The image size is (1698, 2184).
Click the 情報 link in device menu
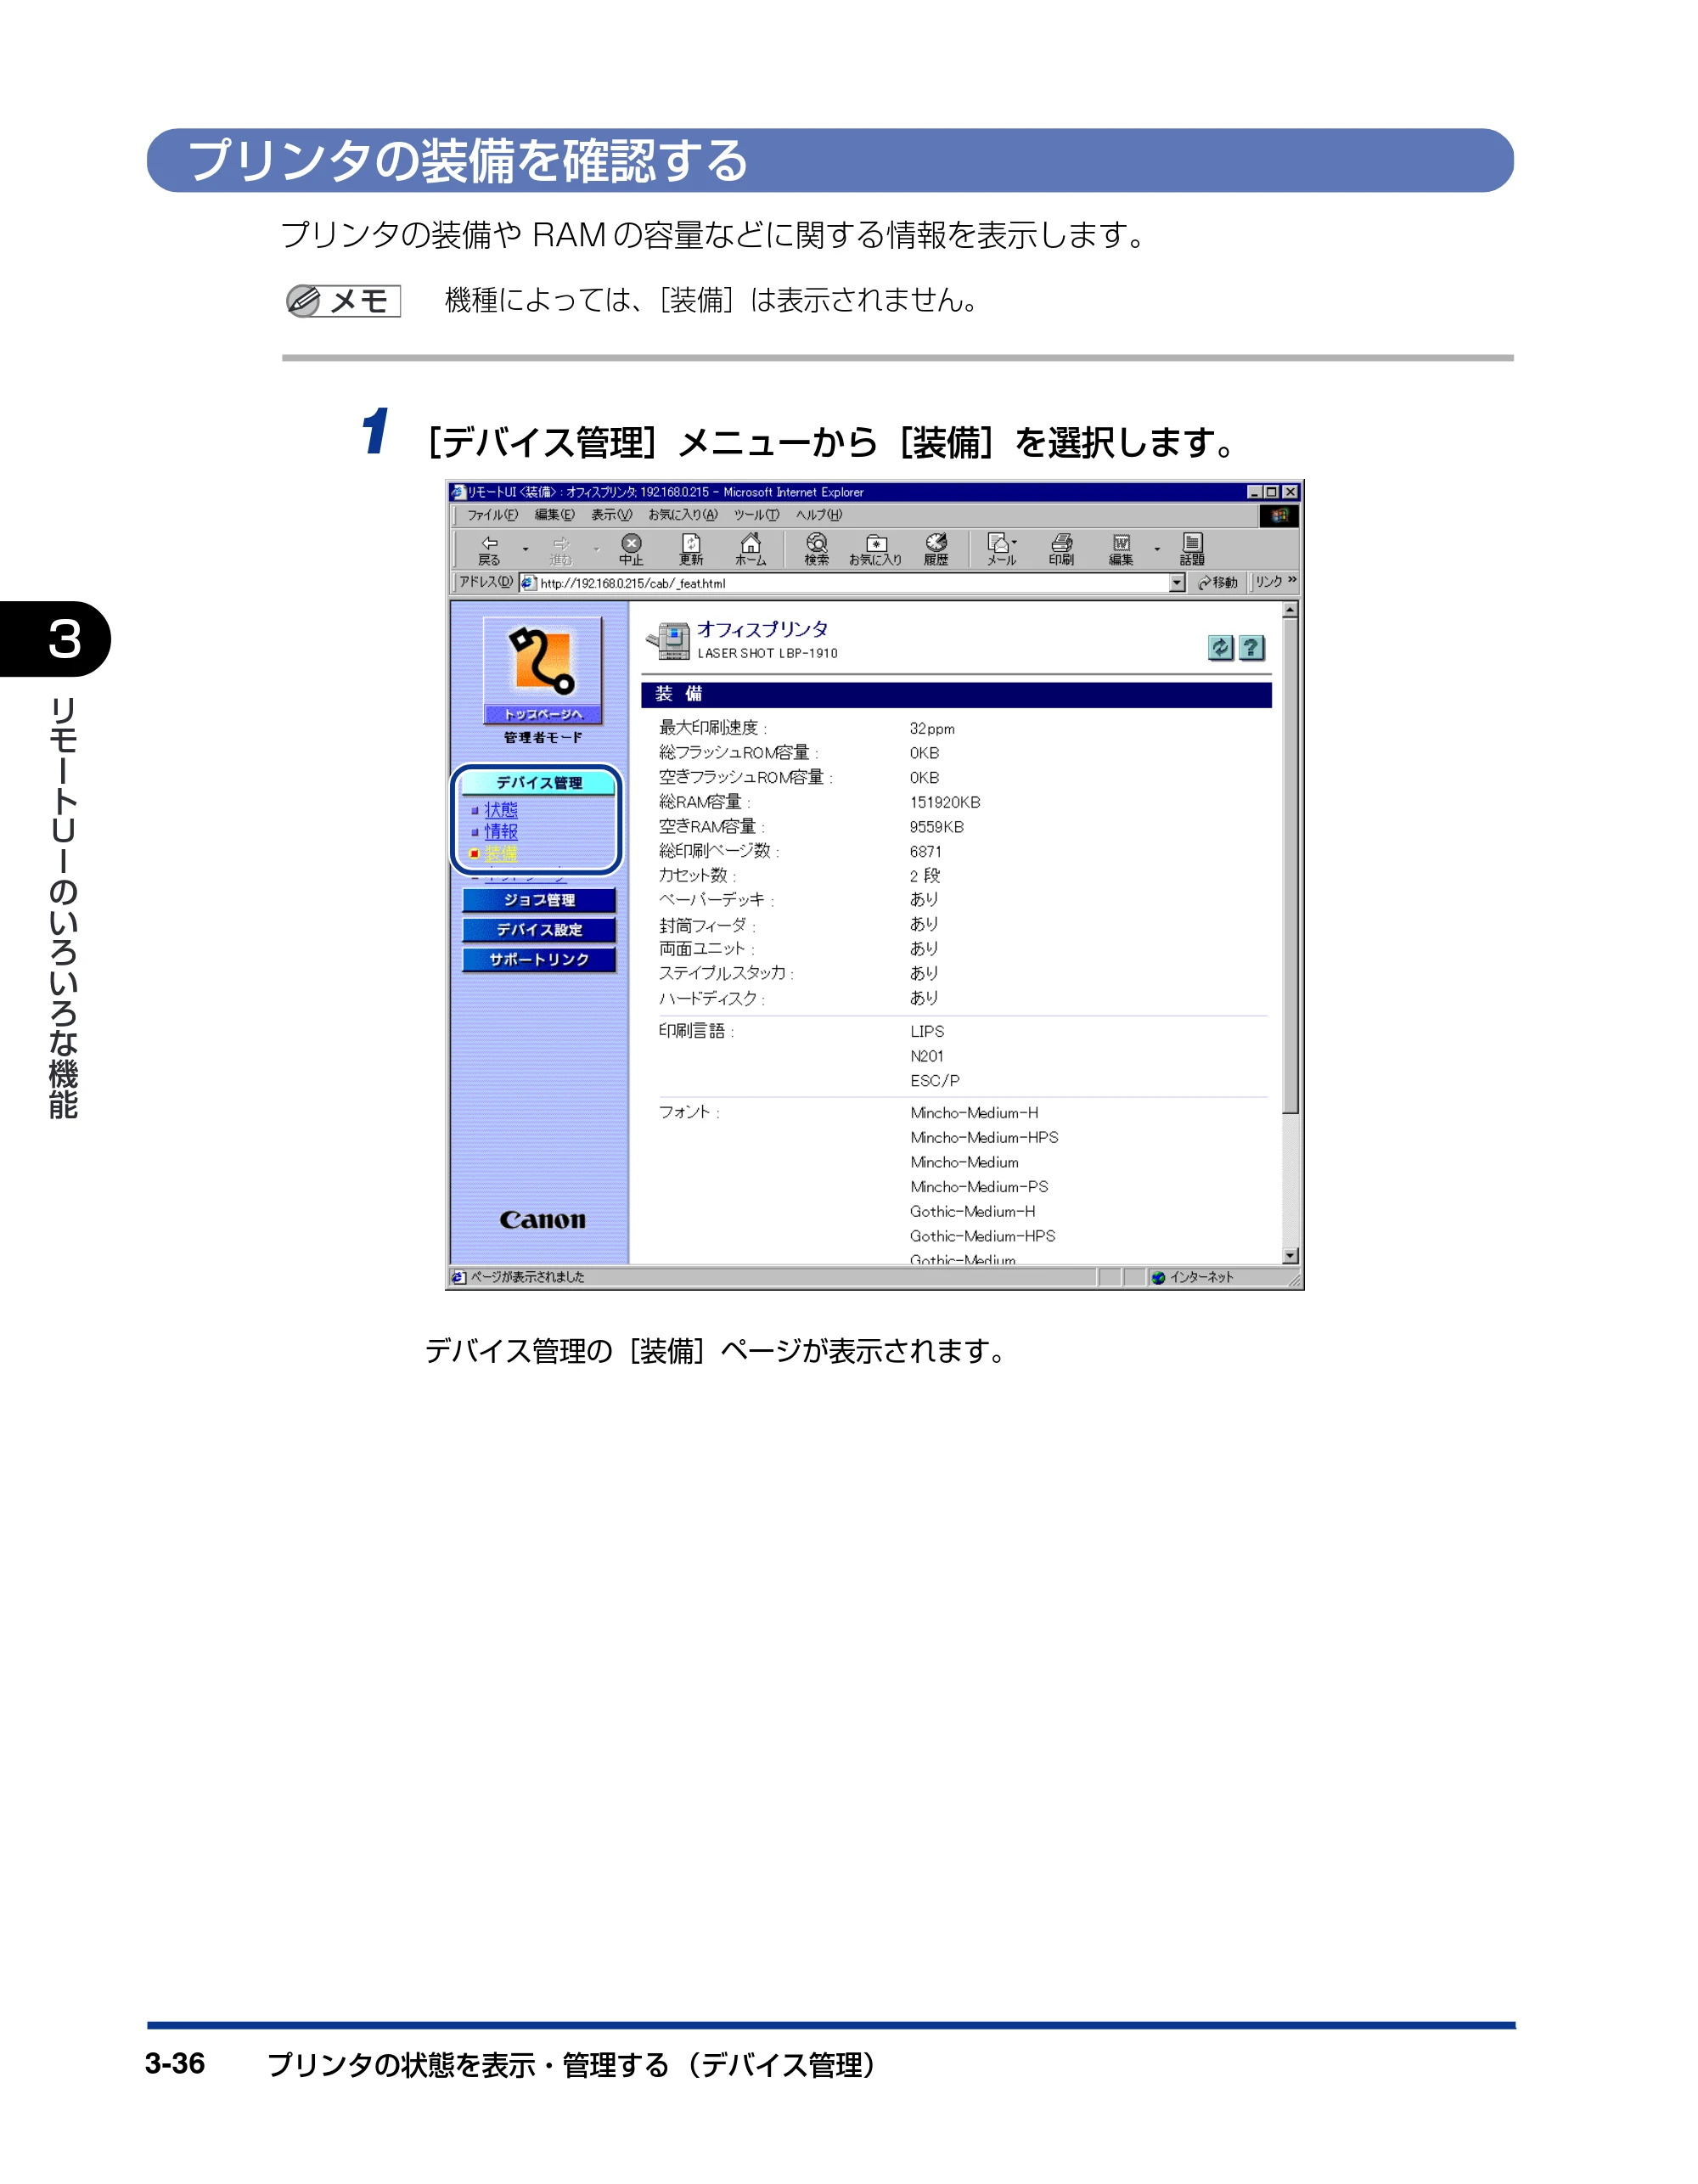[501, 832]
